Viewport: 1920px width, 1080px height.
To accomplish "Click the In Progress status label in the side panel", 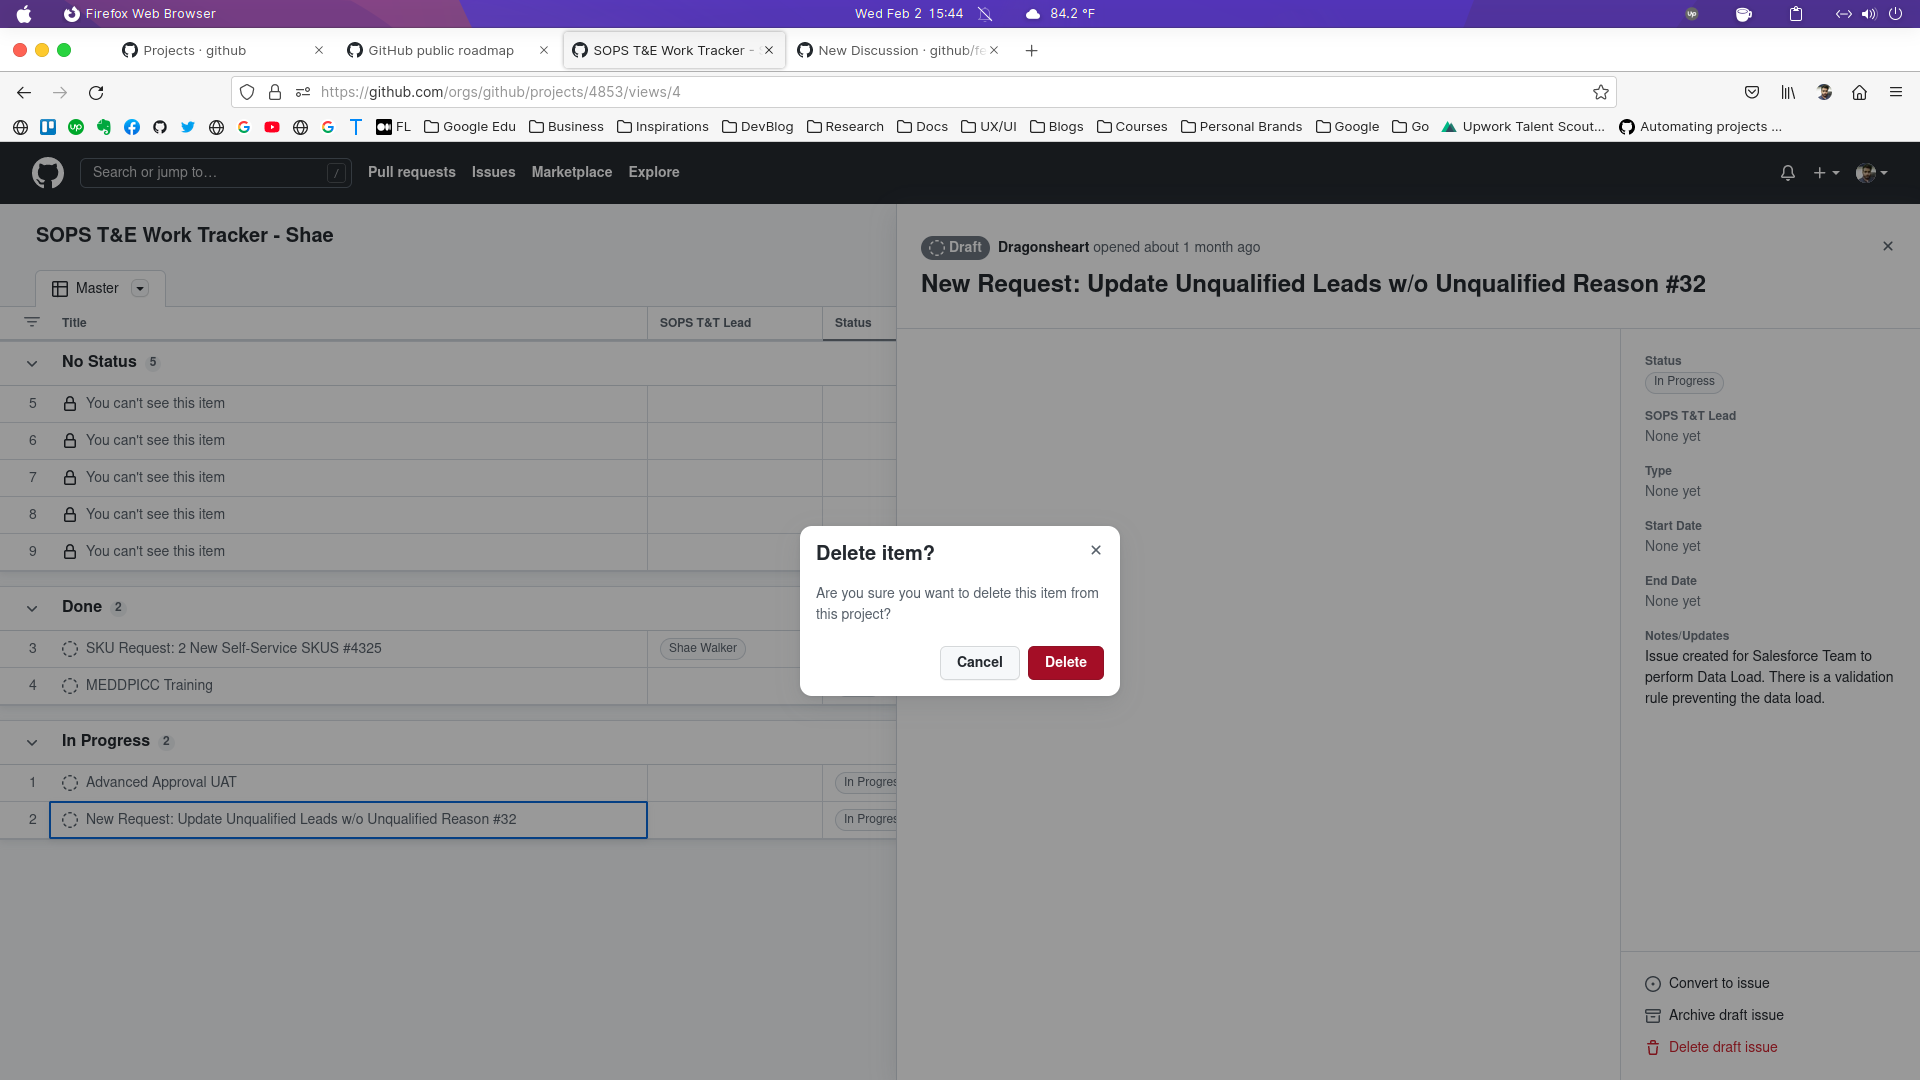I will tap(1684, 382).
